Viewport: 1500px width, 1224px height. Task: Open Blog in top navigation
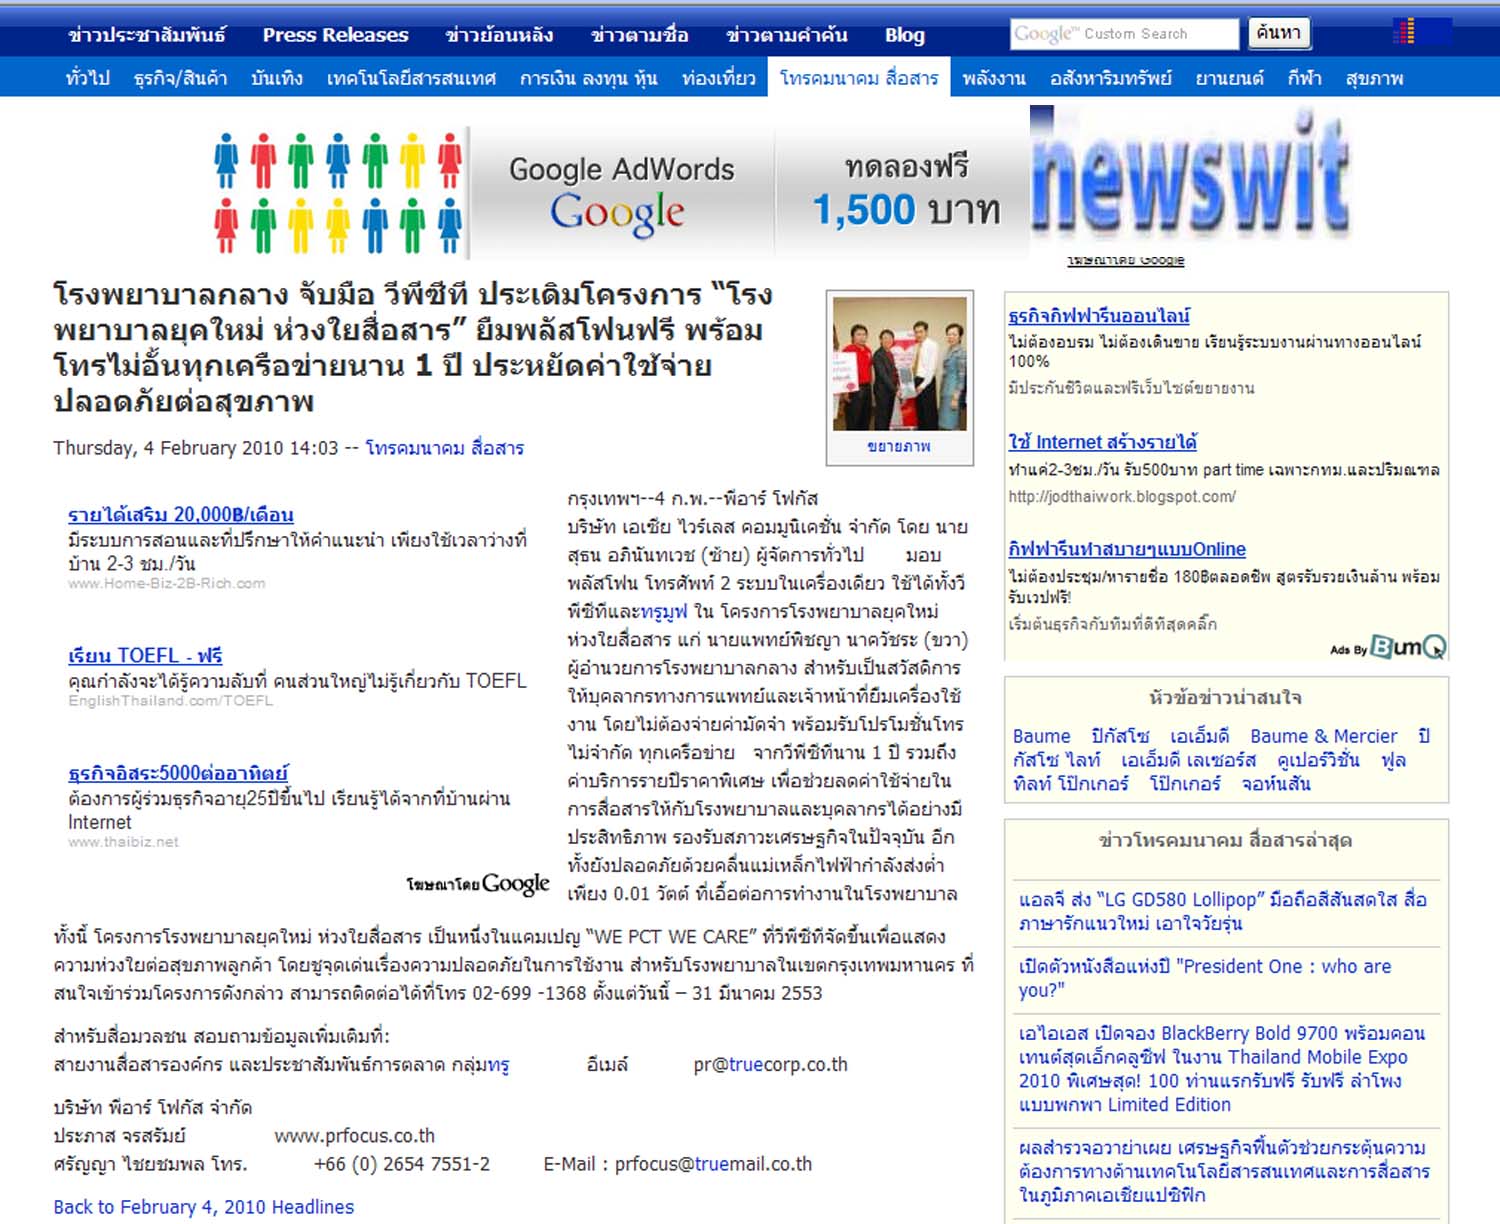tap(905, 35)
